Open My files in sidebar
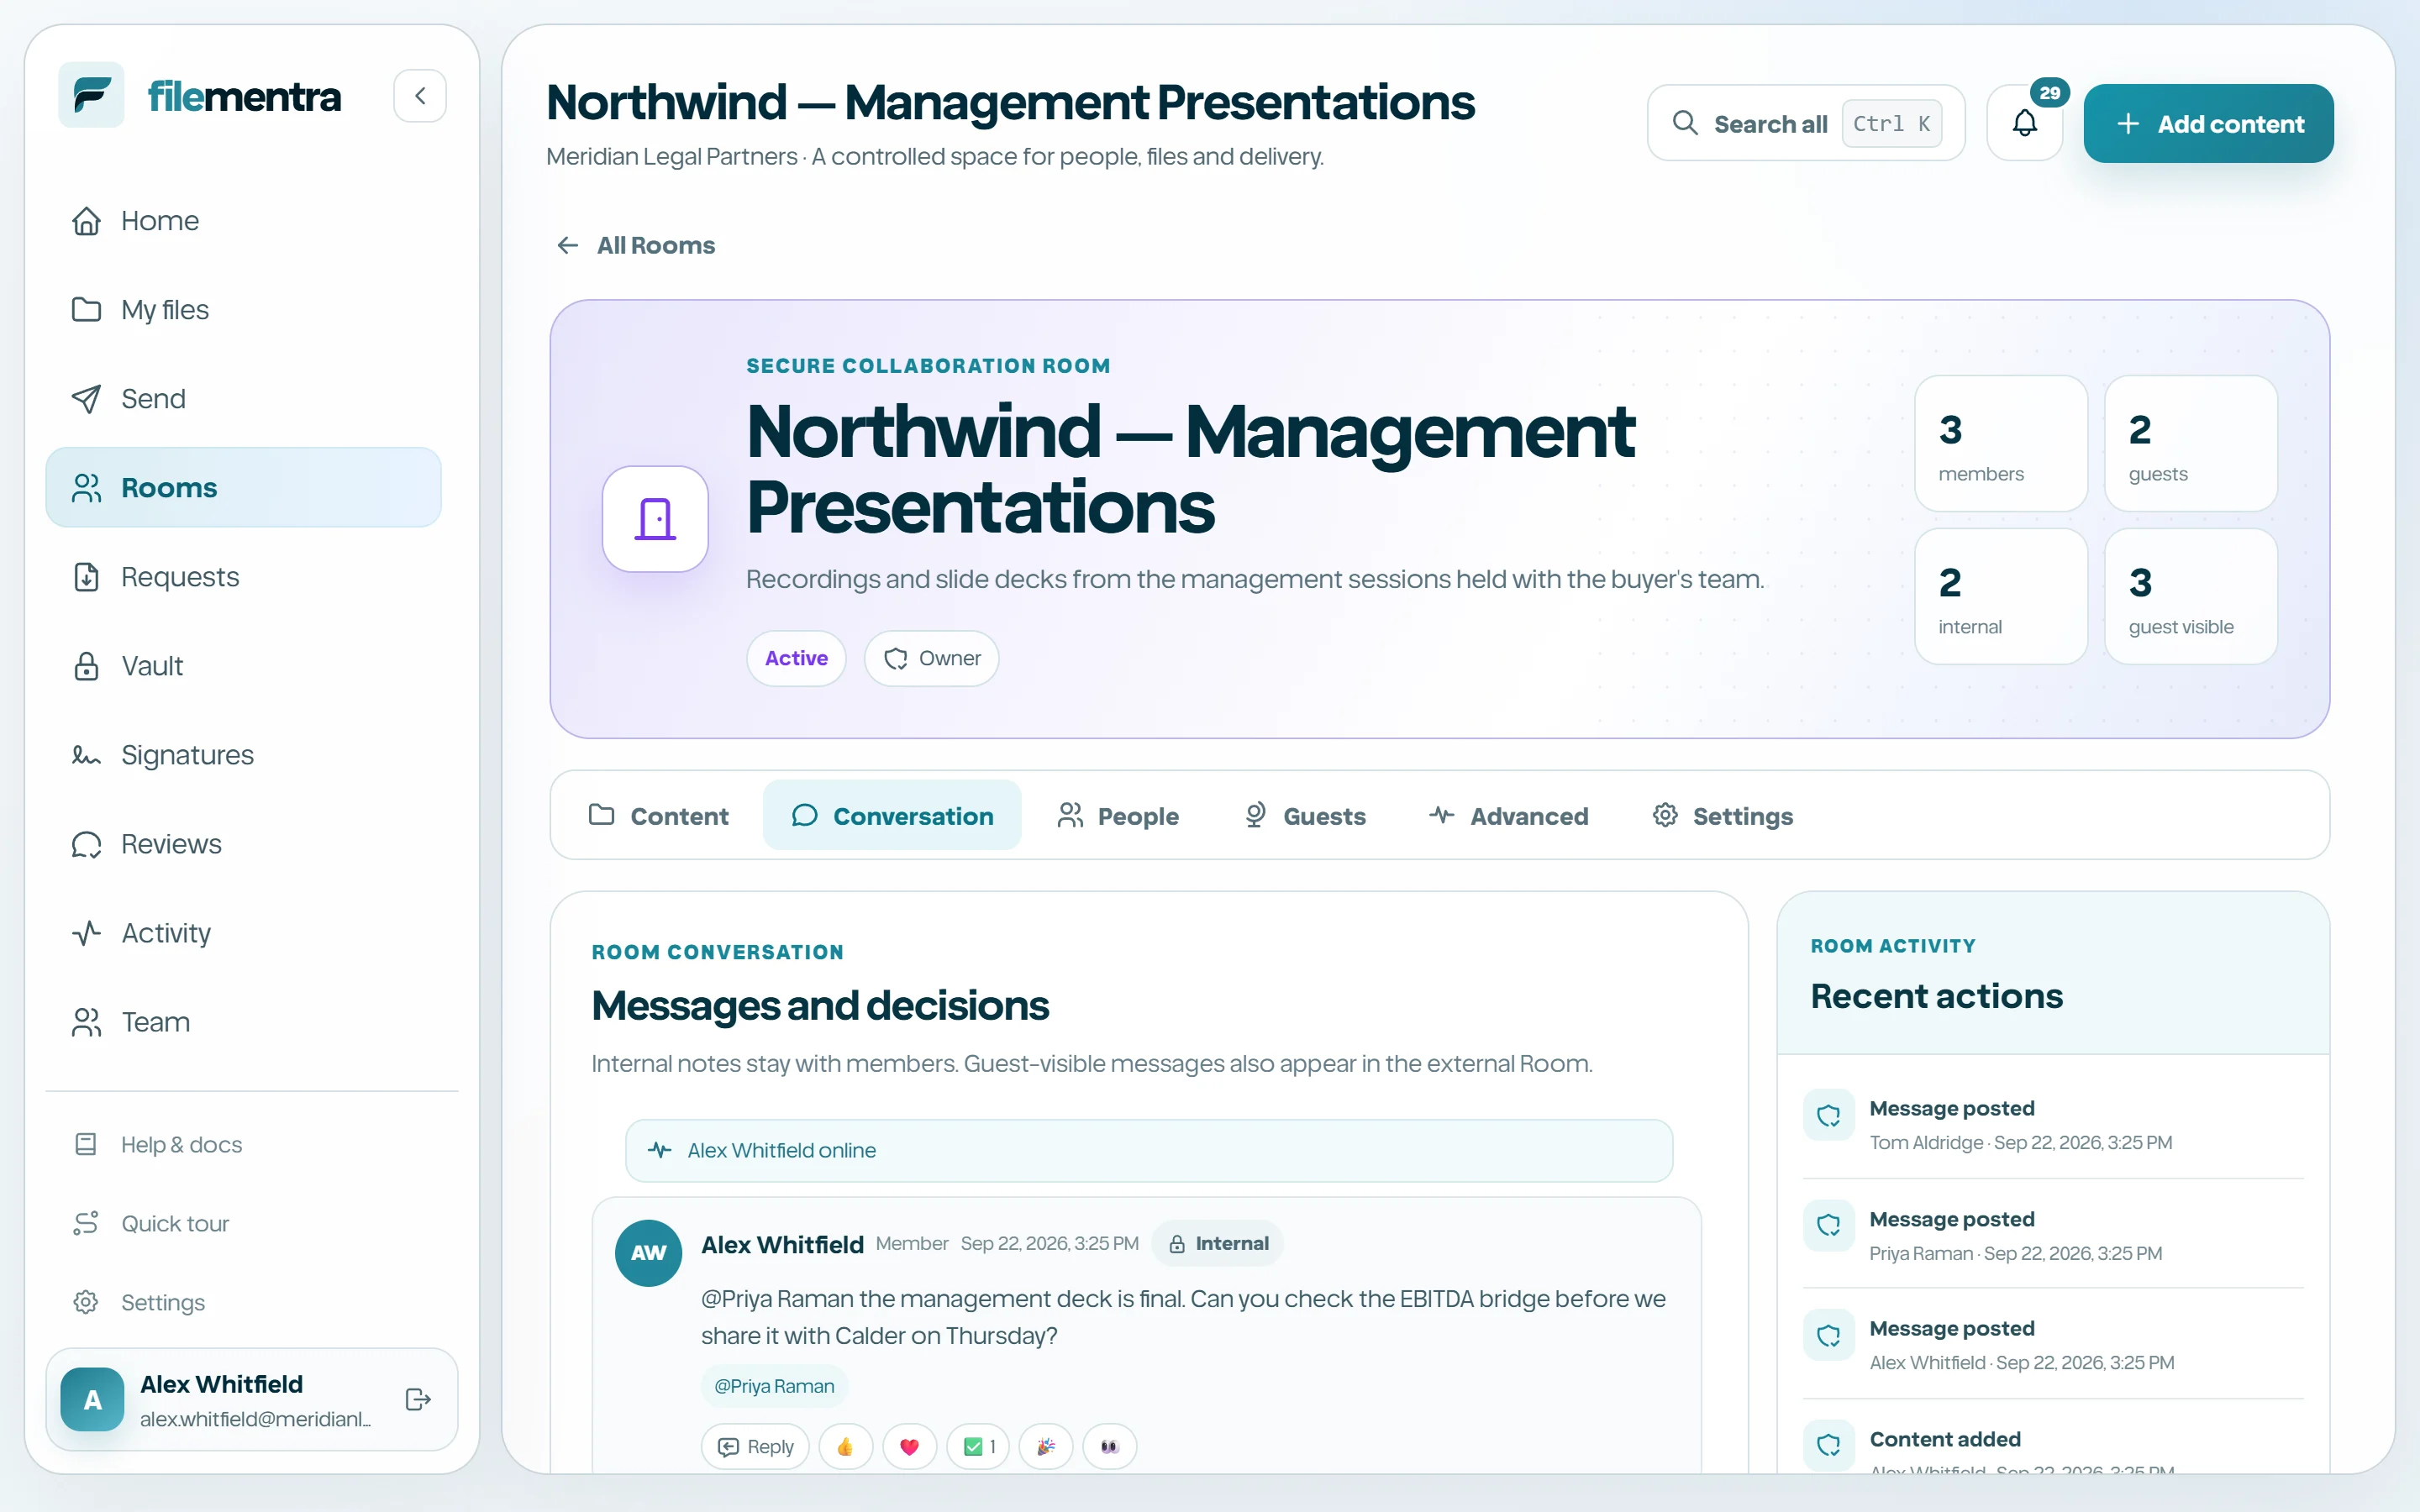 (x=243, y=309)
